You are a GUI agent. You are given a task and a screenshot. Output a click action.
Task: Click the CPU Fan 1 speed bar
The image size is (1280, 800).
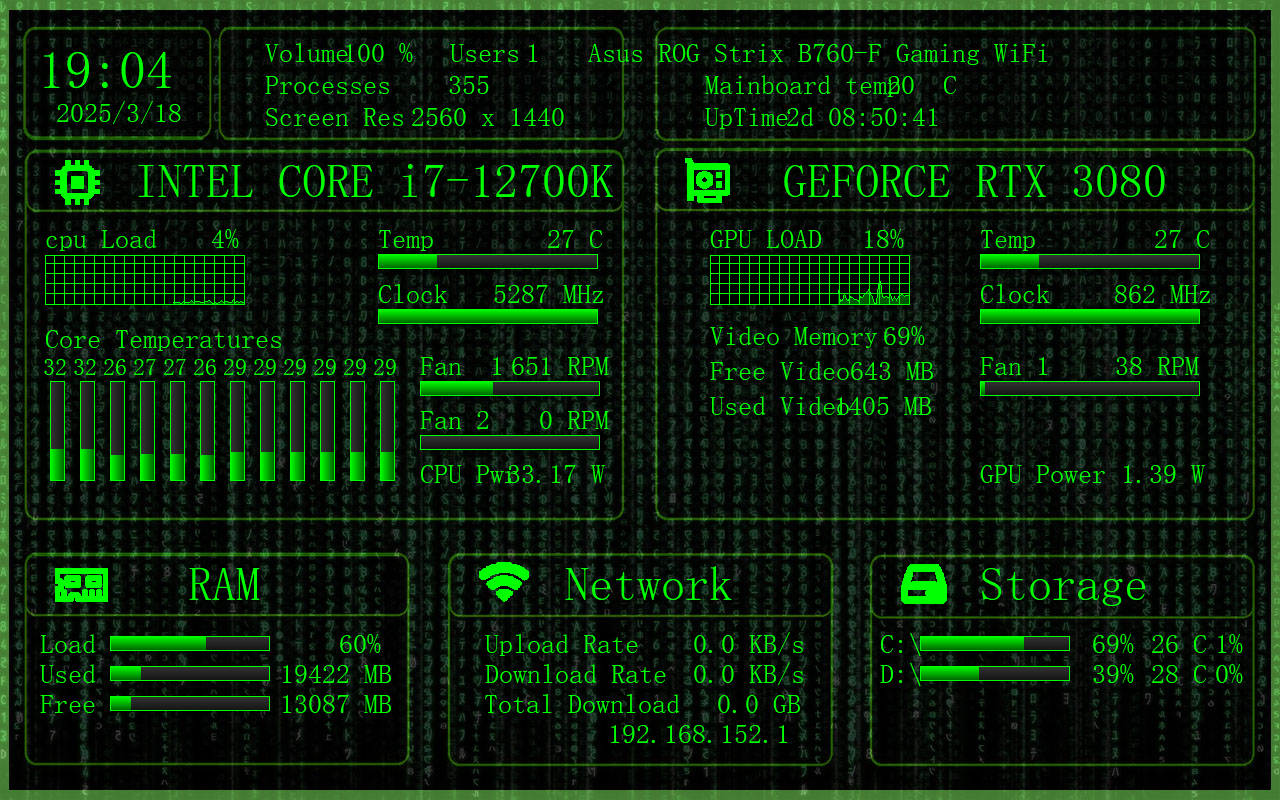(x=509, y=388)
